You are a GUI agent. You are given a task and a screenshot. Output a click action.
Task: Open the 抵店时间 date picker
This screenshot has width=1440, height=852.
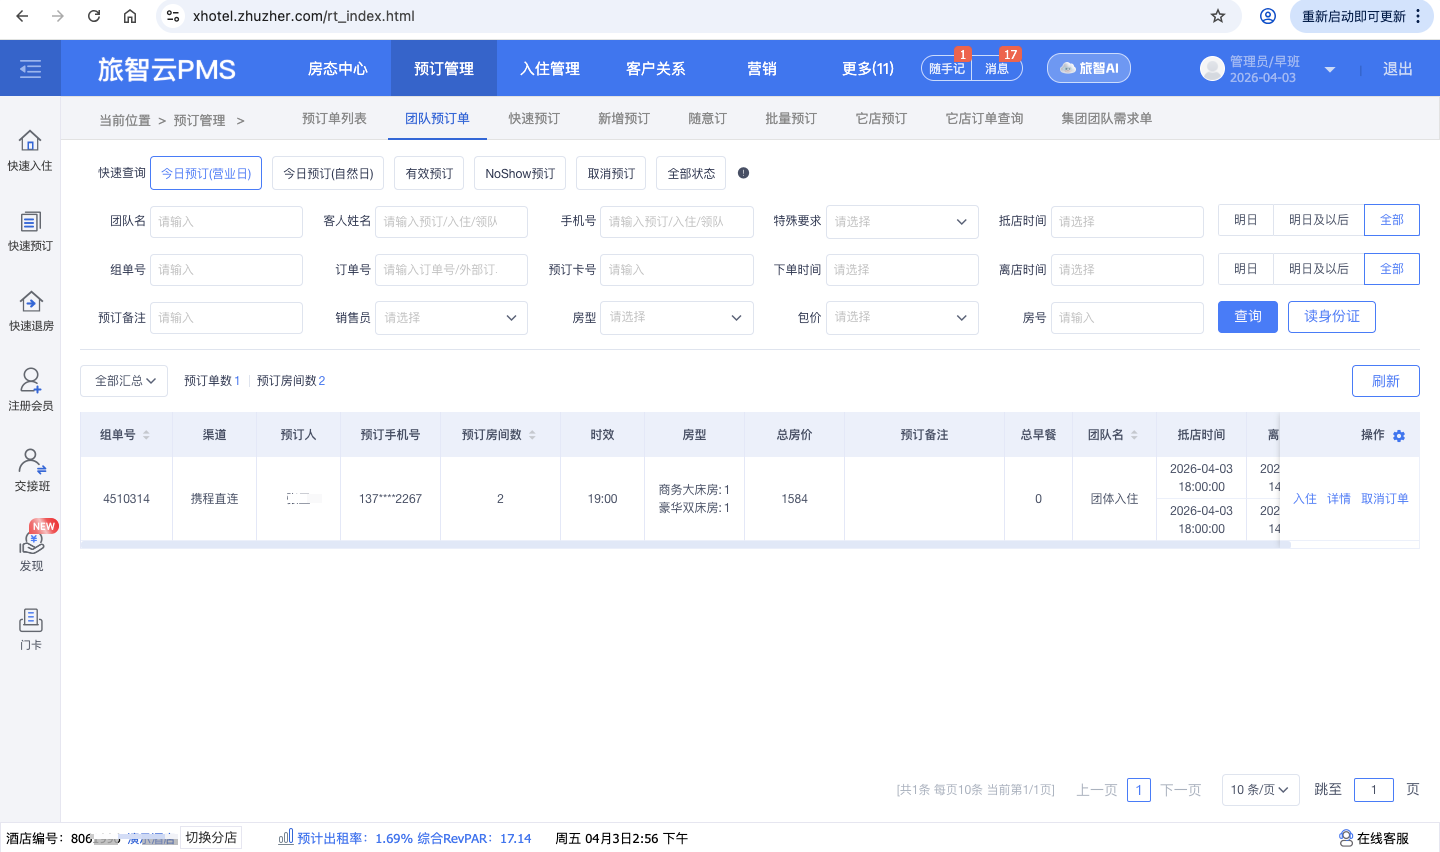1127,221
